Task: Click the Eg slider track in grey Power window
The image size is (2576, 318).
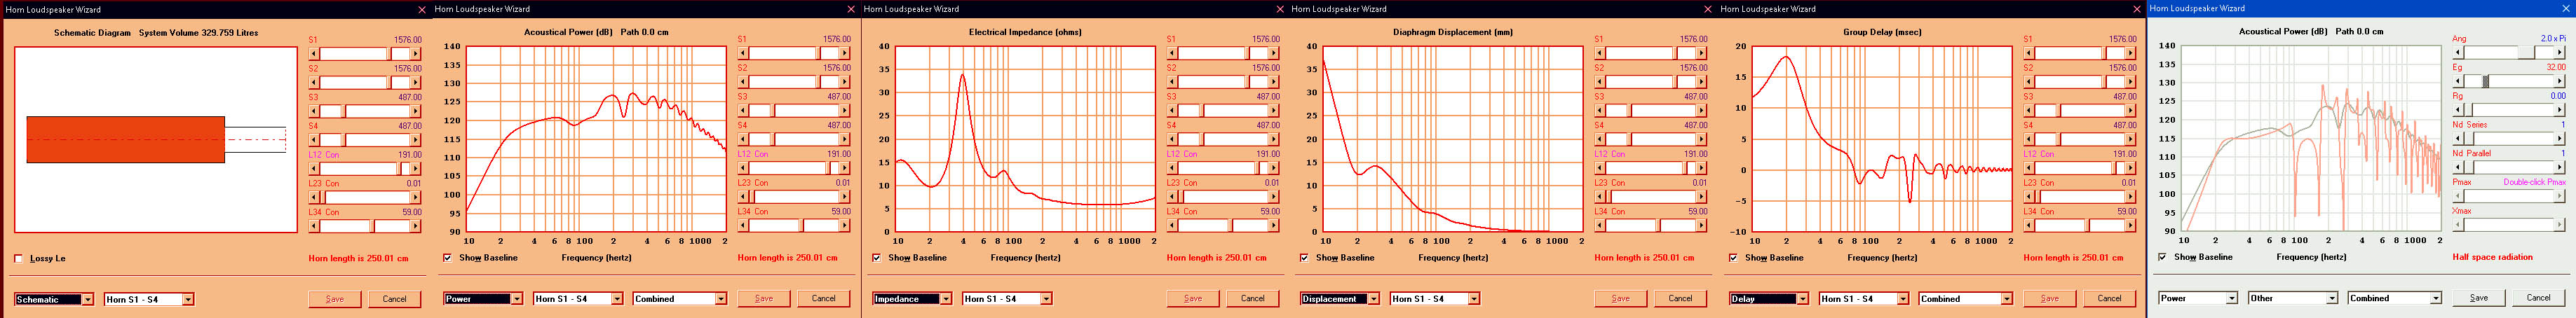Action: point(2509,81)
